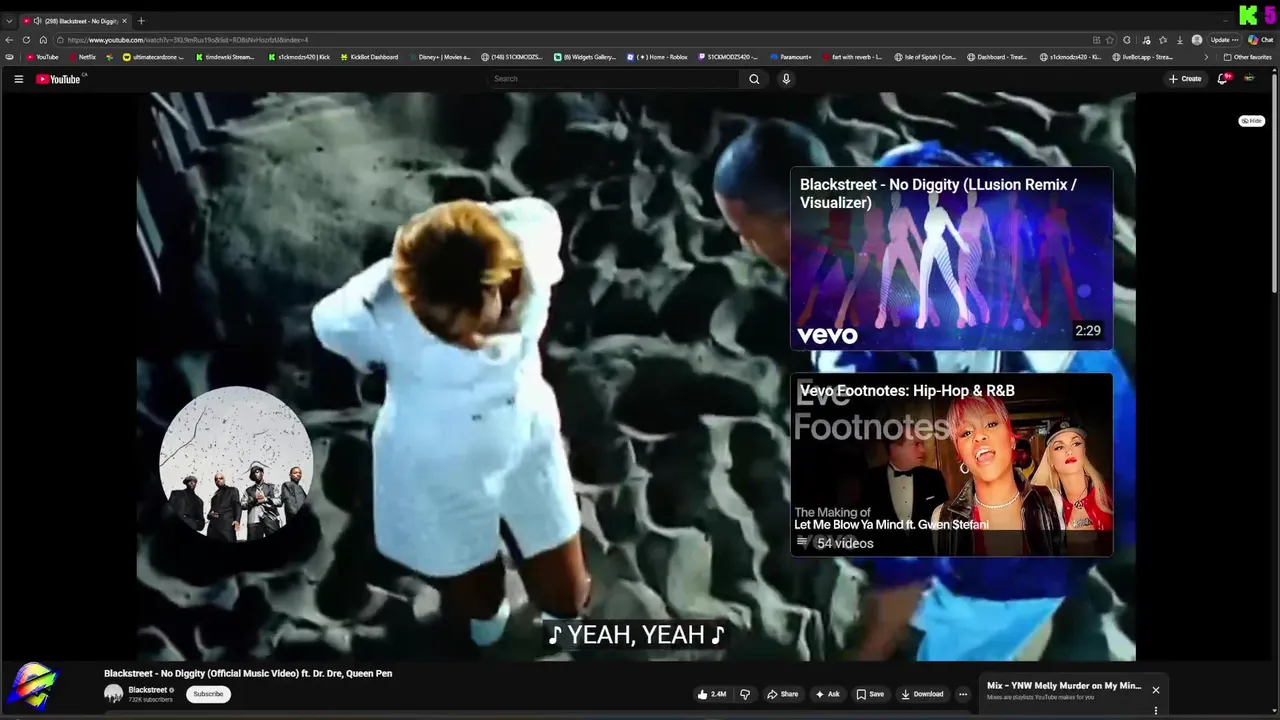Click the video title text

click(x=248, y=674)
